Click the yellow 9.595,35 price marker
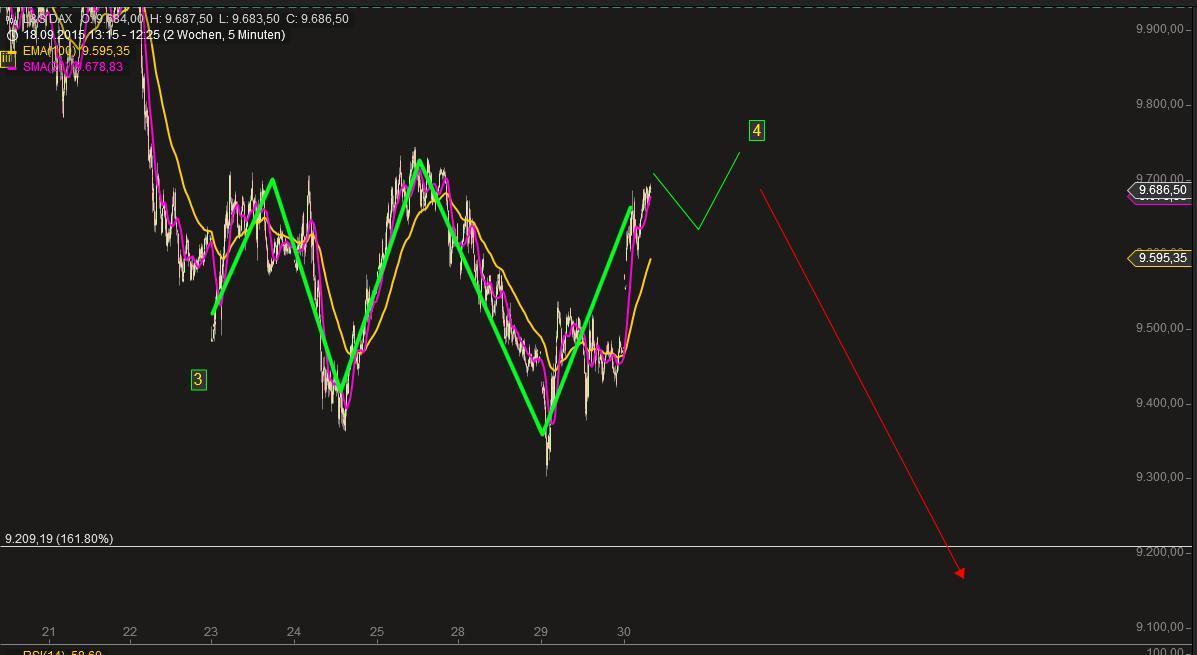The width and height of the screenshot is (1197, 655). [x=1163, y=258]
